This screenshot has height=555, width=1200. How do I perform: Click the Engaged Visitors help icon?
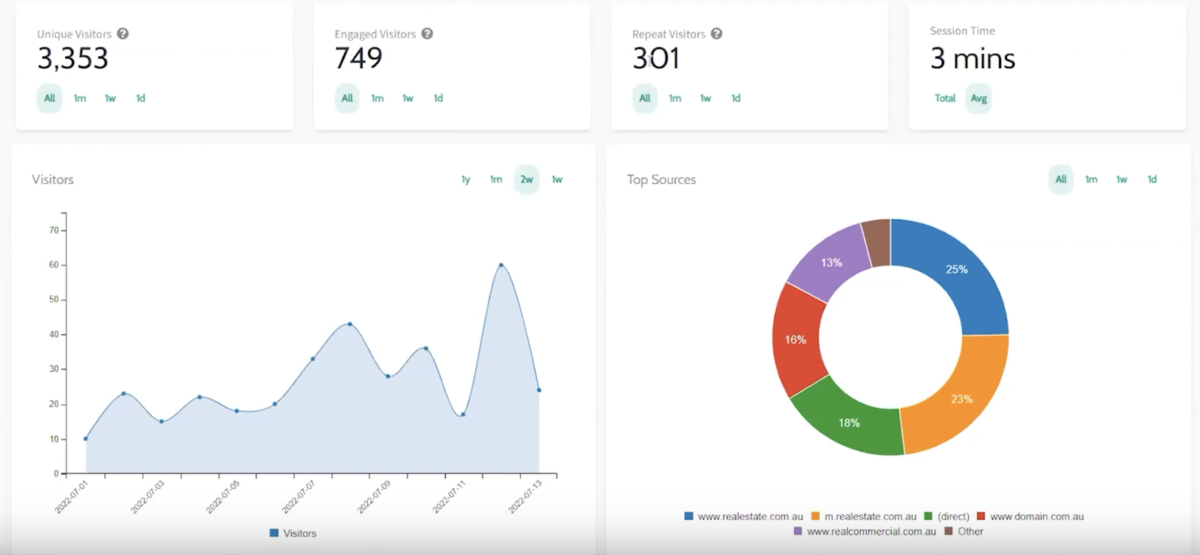pyautogui.click(x=427, y=34)
